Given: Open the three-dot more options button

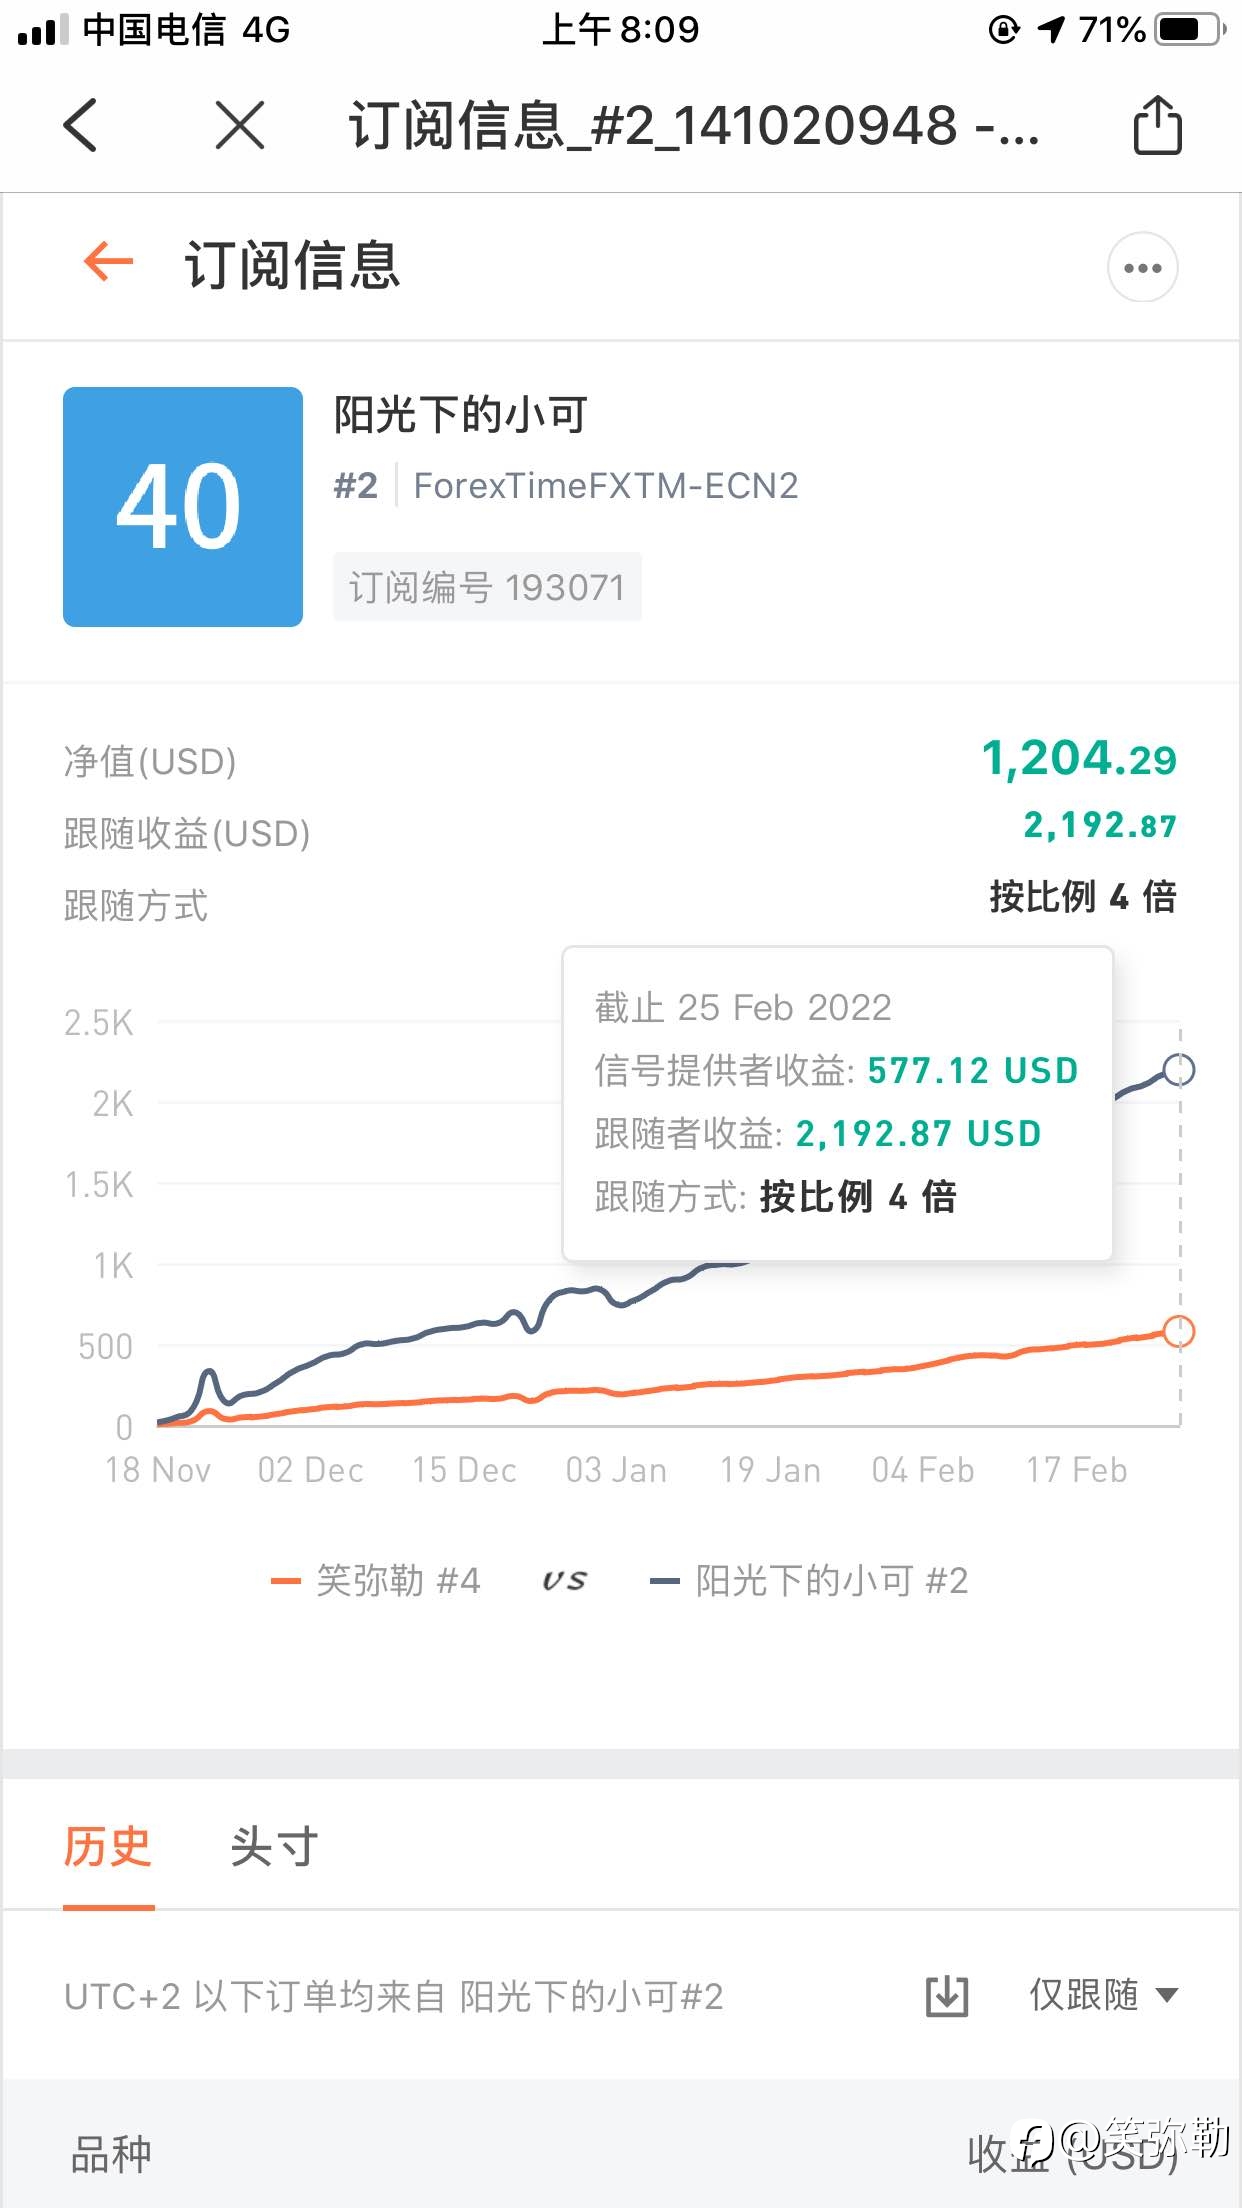Looking at the screenshot, I should pyautogui.click(x=1142, y=267).
